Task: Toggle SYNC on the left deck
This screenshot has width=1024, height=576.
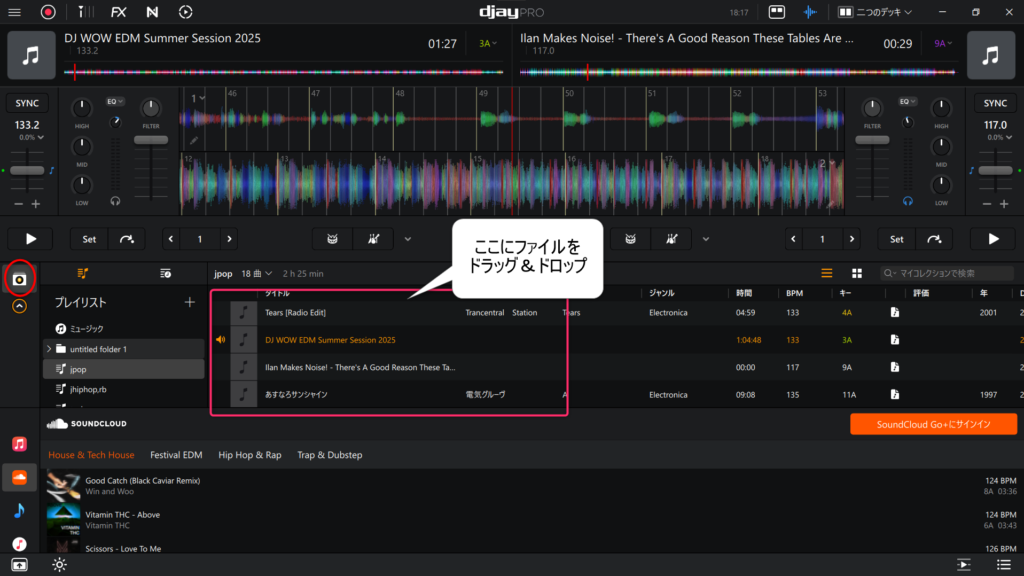Action: [x=27, y=103]
